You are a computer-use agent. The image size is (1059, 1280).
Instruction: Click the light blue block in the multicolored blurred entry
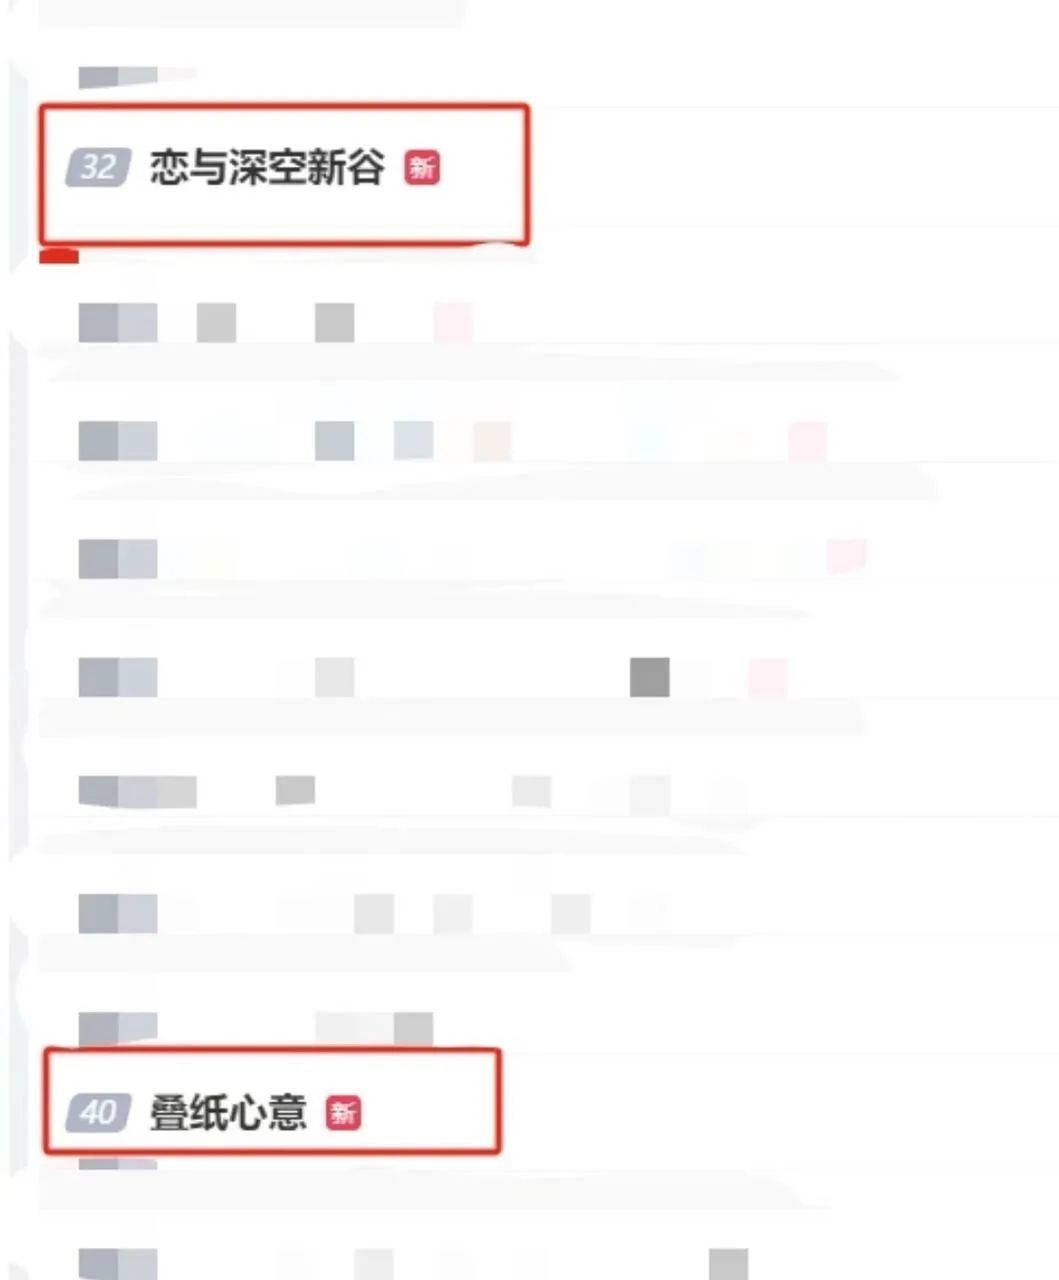(413, 441)
